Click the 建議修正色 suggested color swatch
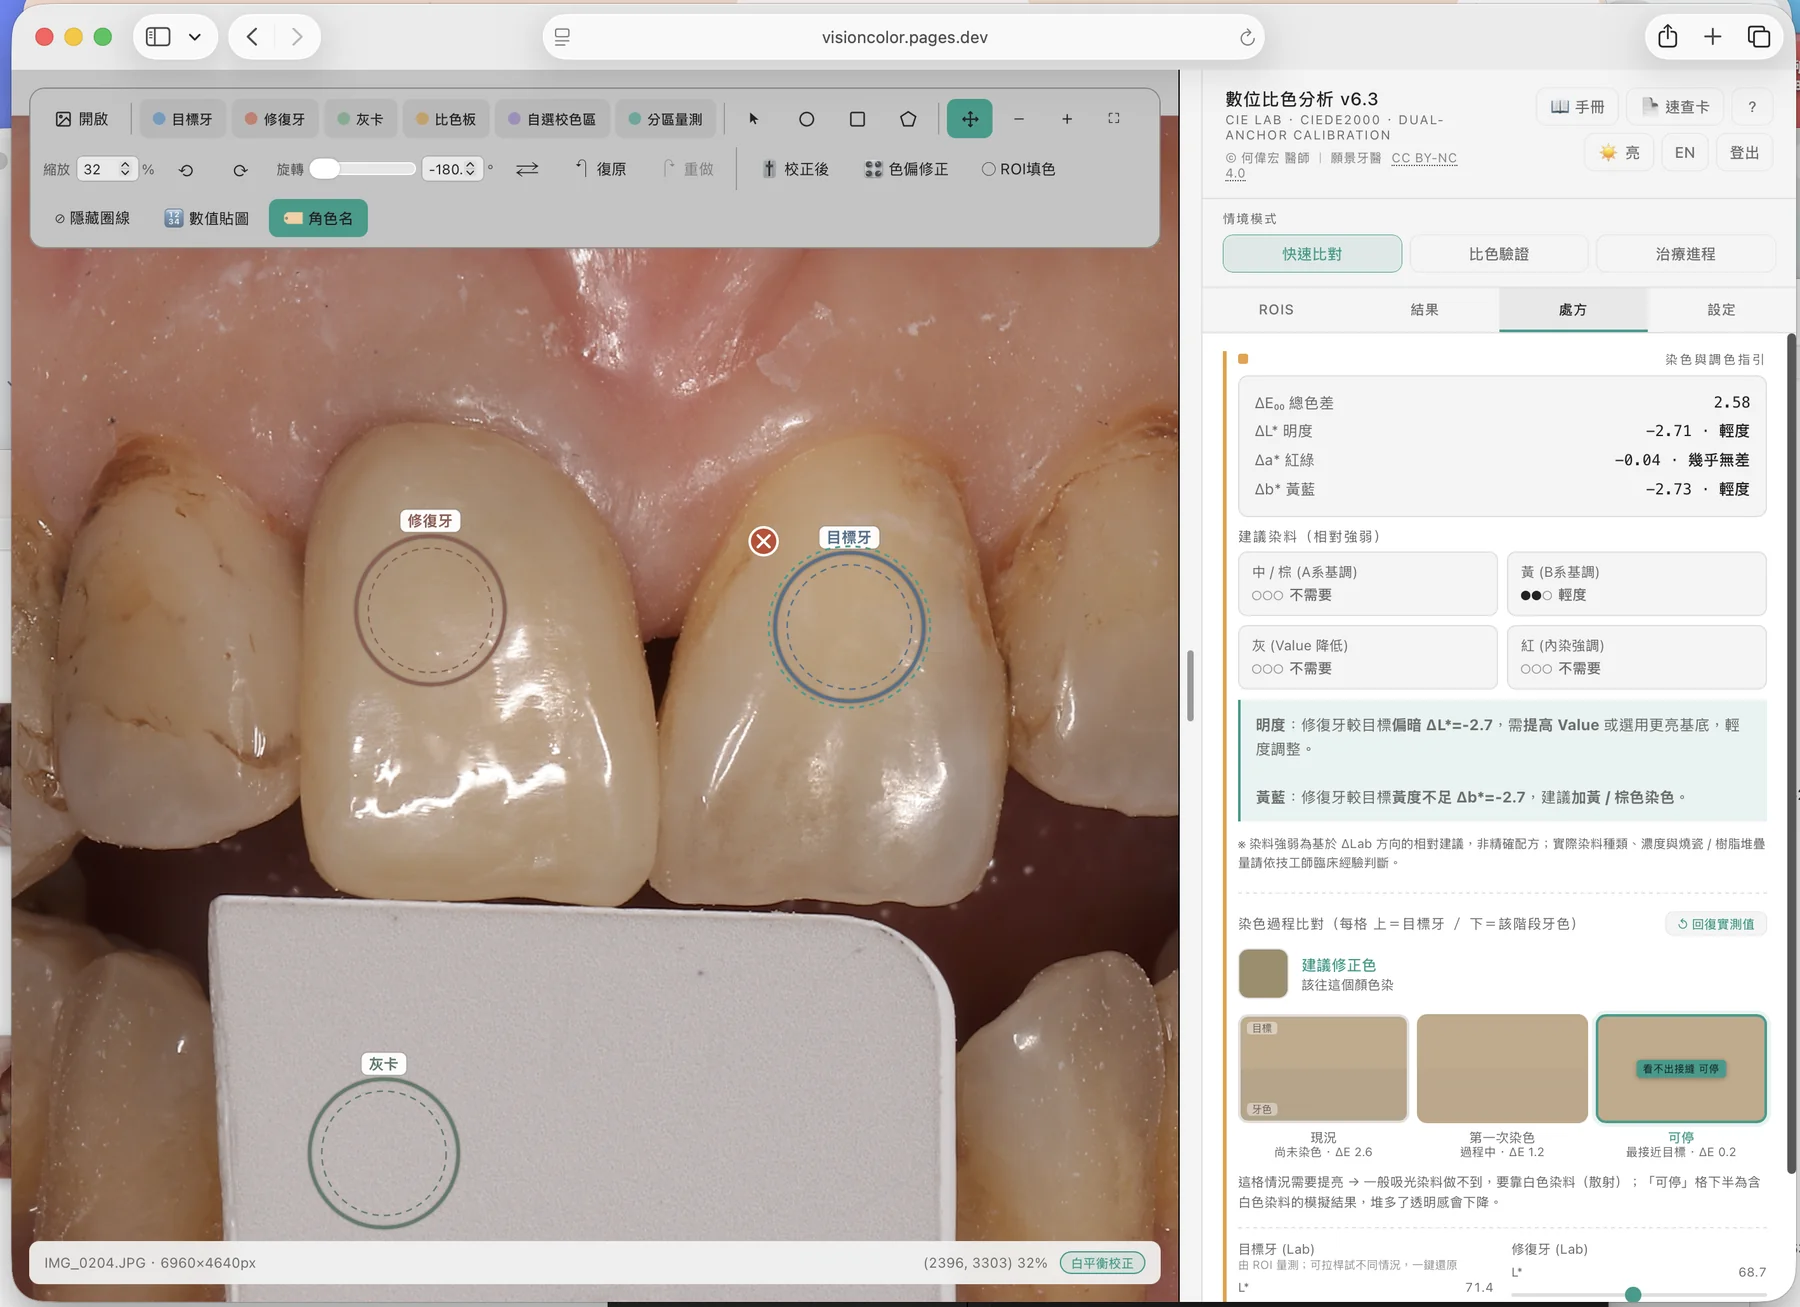The height and width of the screenshot is (1307, 1800). (1263, 974)
